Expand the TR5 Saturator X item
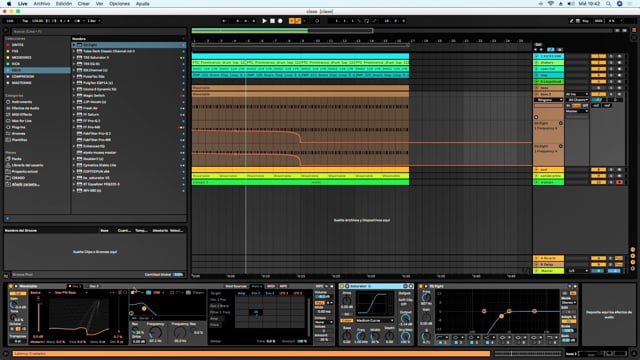 coord(74,58)
